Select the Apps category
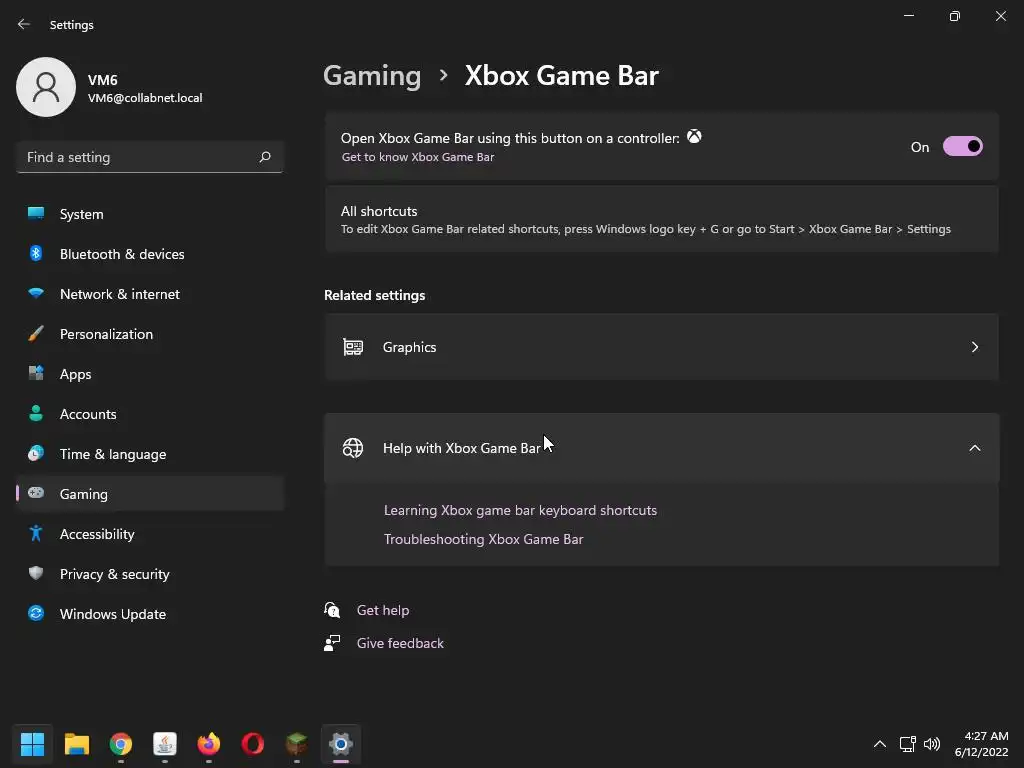The width and height of the screenshot is (1024, 768). click(150, 374)
